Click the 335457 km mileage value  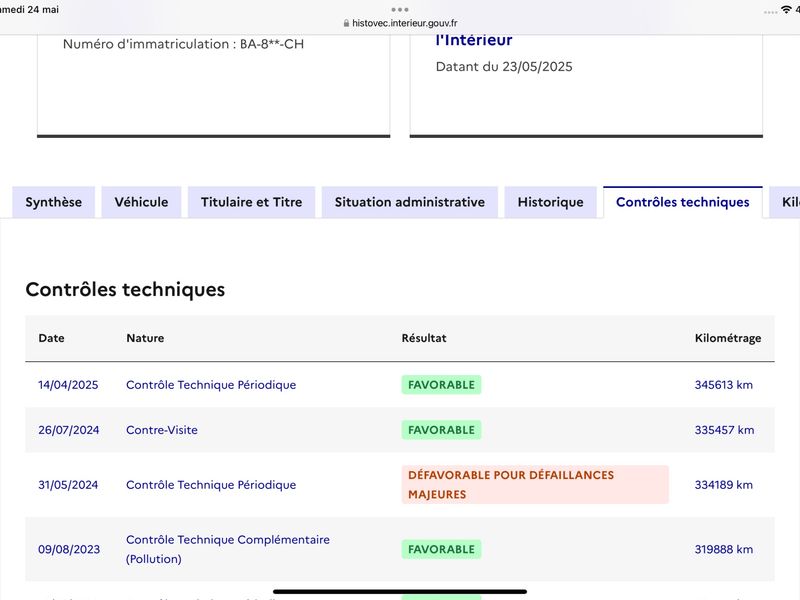tap(724, 430)
